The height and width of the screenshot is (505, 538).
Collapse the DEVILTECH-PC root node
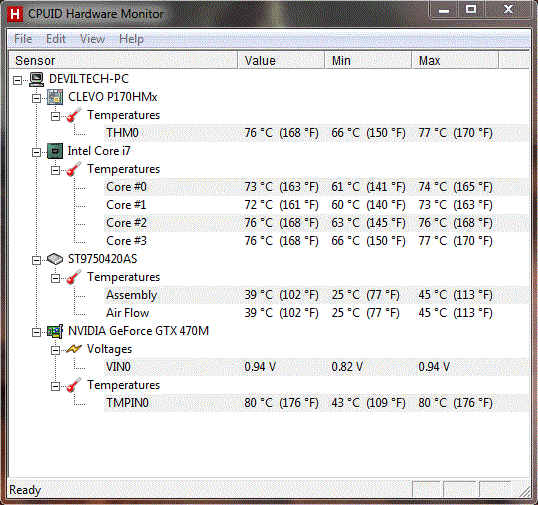[17, 80]
